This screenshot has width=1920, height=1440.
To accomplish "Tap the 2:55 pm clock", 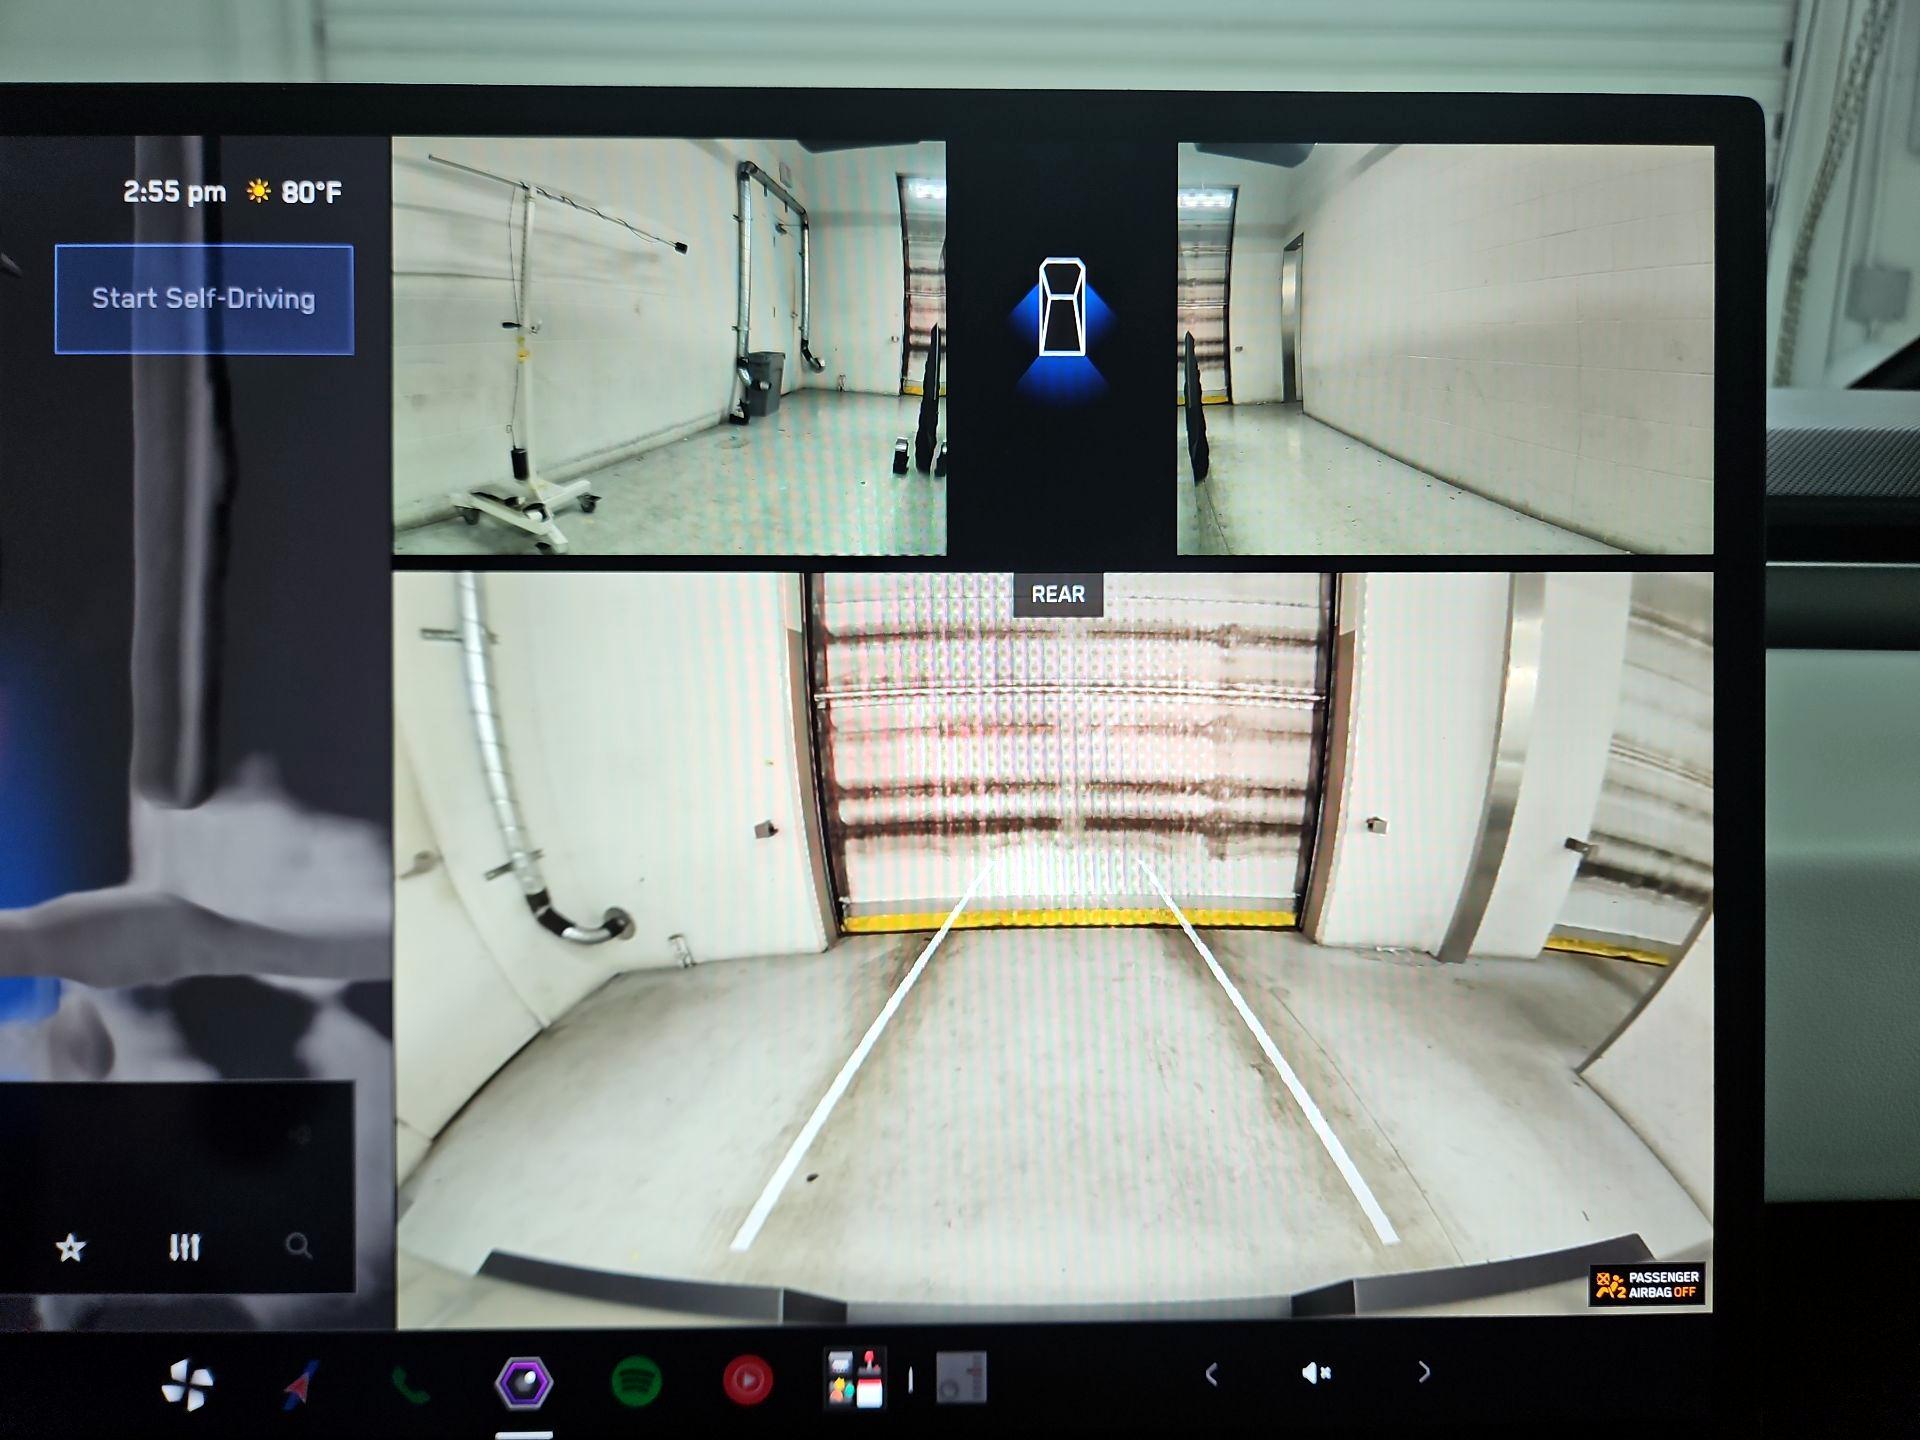I will [x=174, y=192].
